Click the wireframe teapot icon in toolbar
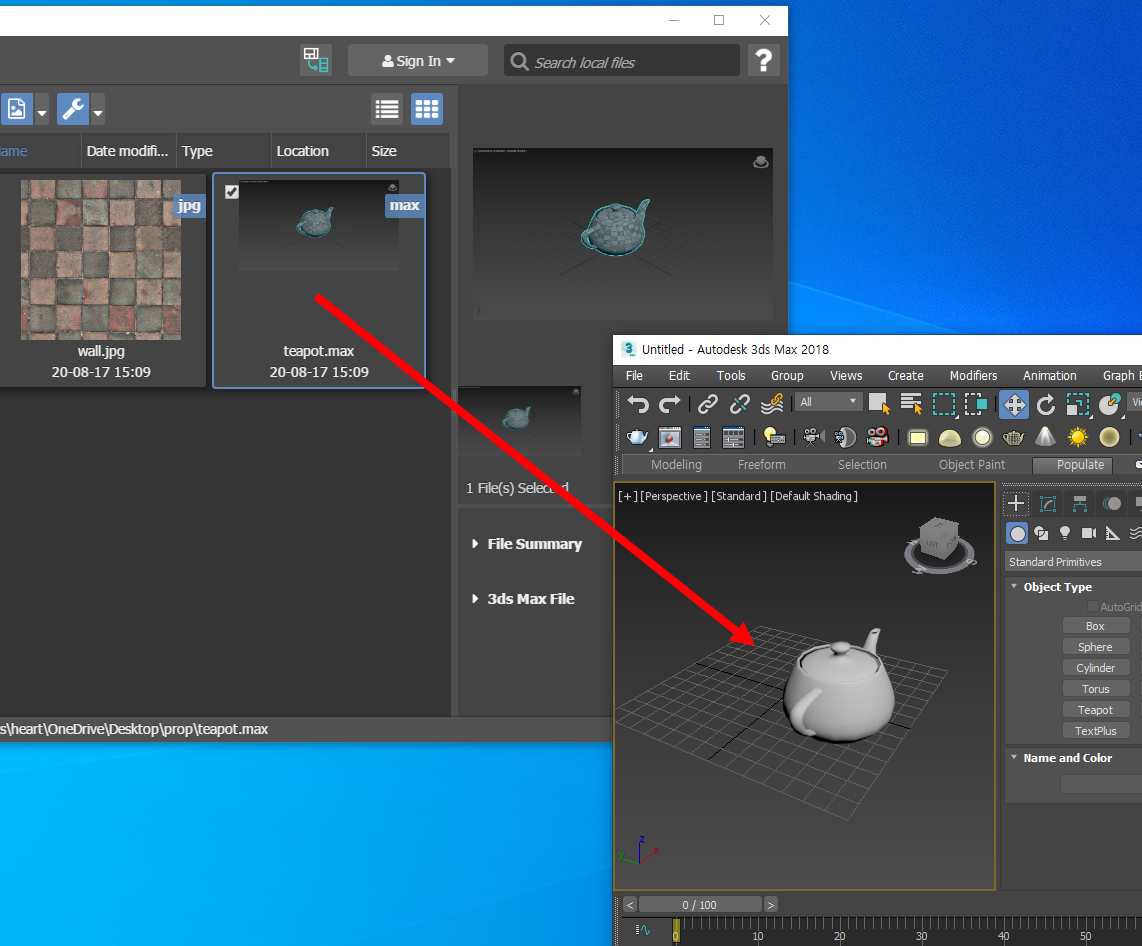 click(x=1014, y=438)
